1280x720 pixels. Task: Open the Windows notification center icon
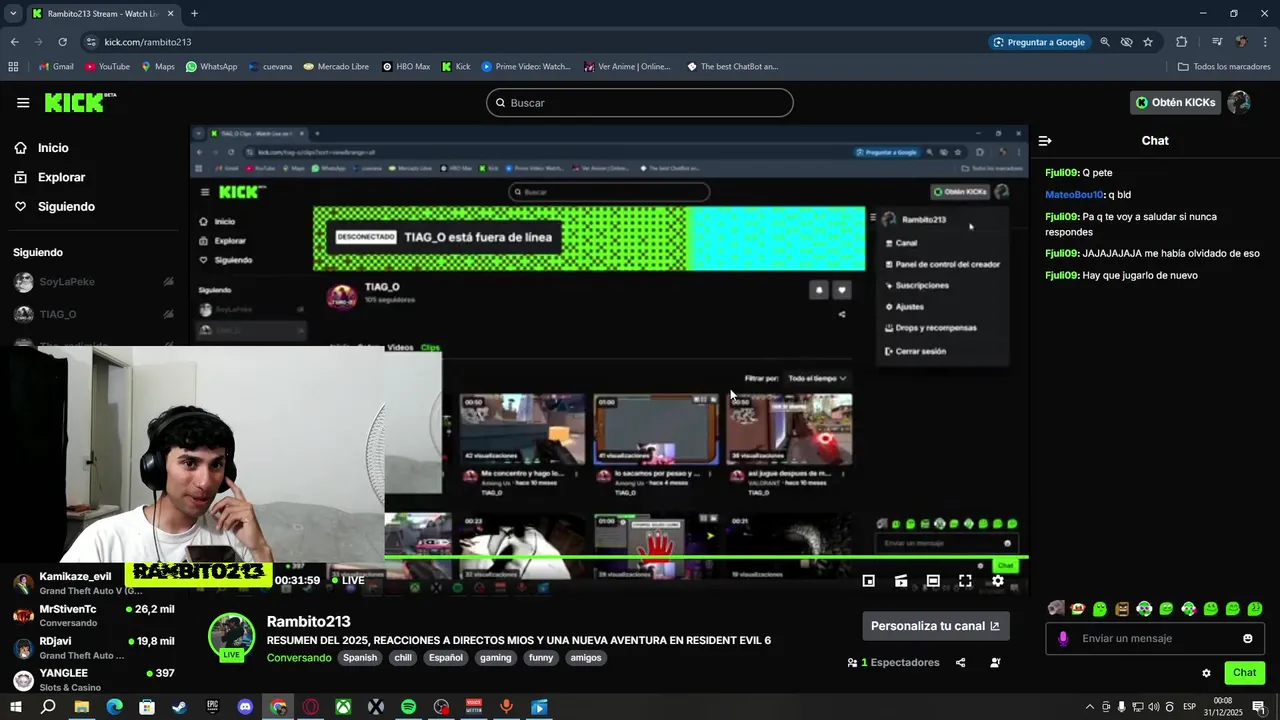(x=1259, y=707)
